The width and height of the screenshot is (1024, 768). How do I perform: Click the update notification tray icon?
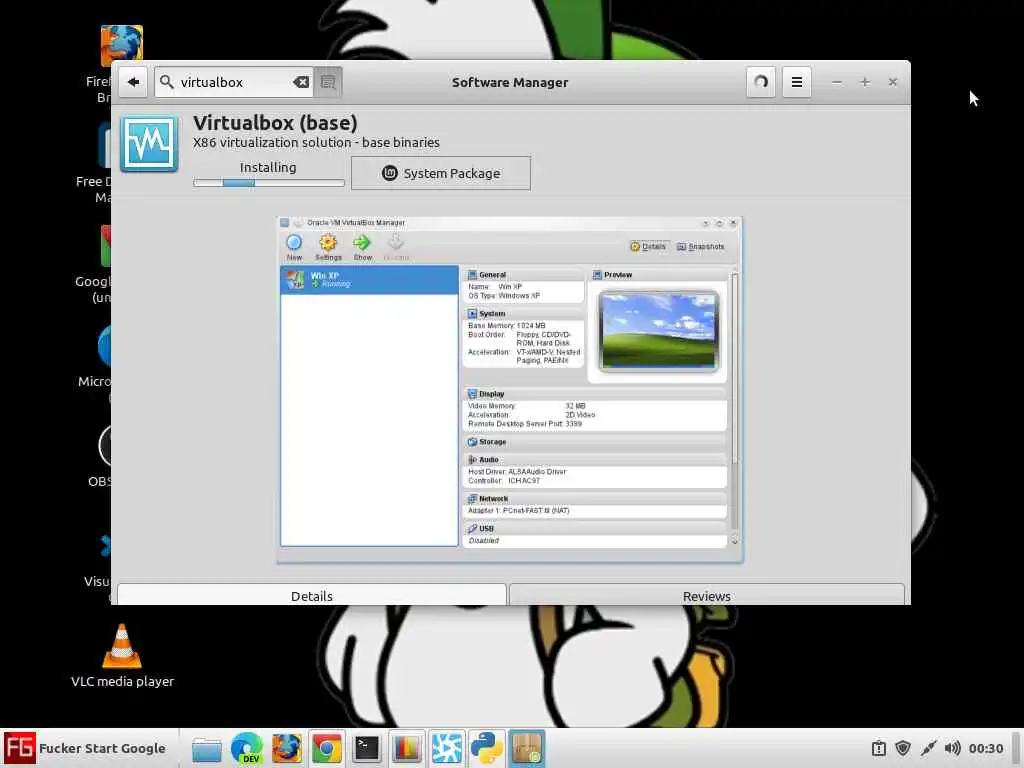point(879,748)
